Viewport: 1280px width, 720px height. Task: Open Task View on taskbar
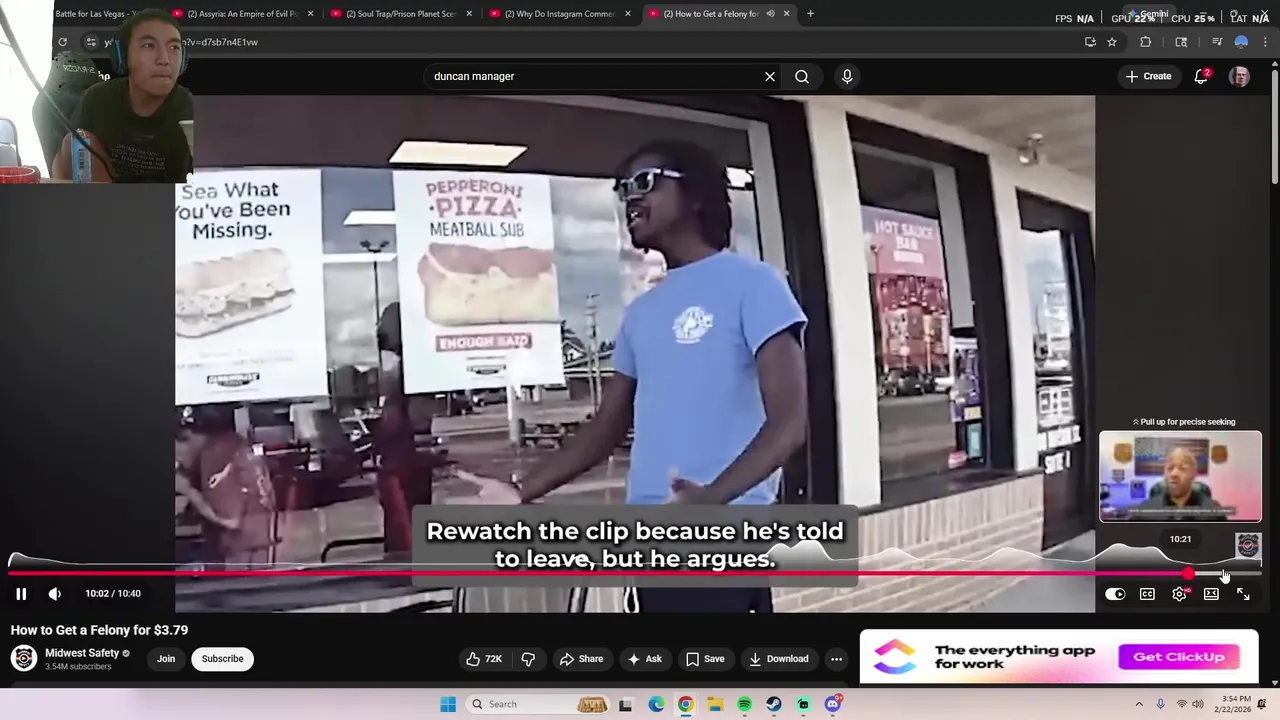625,704
